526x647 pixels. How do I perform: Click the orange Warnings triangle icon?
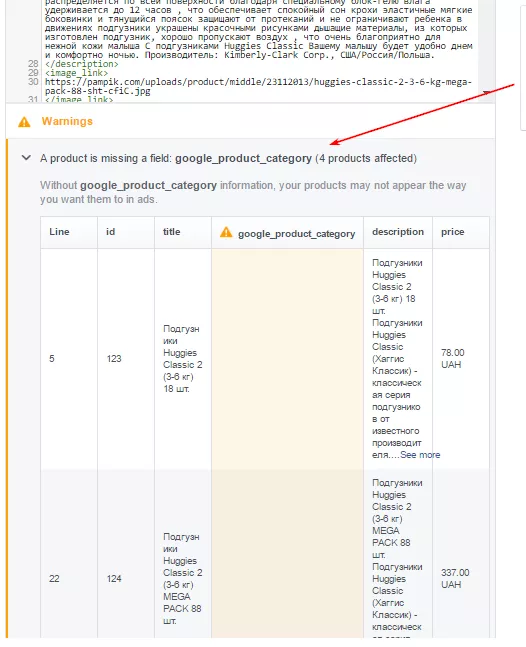[x=24, y=122]
